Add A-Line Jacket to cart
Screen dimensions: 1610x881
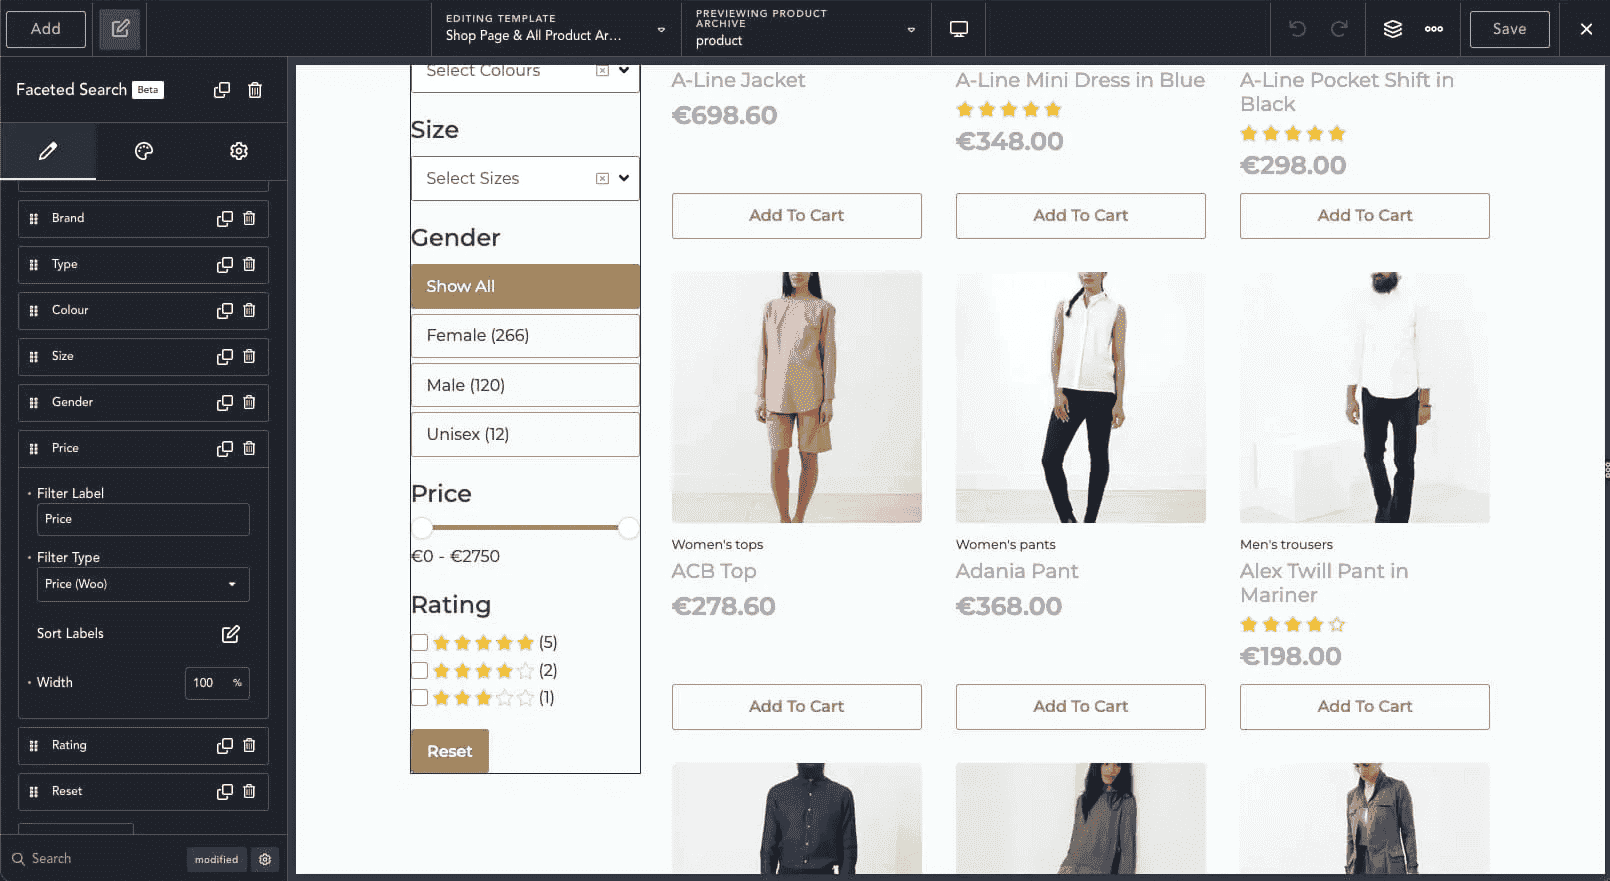click(x=797, y=216)
